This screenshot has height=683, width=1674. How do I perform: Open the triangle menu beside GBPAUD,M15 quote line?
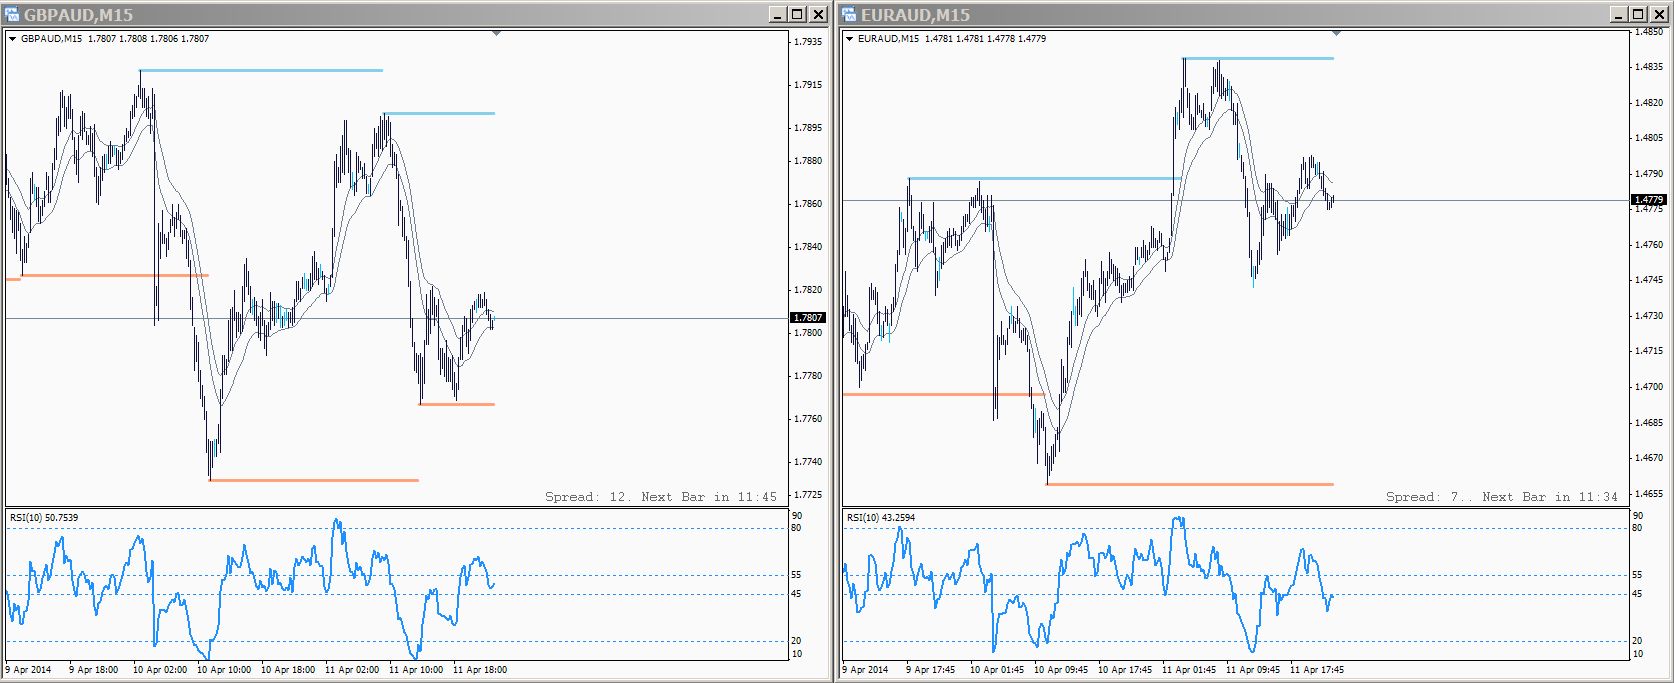(x=13, y=39)
